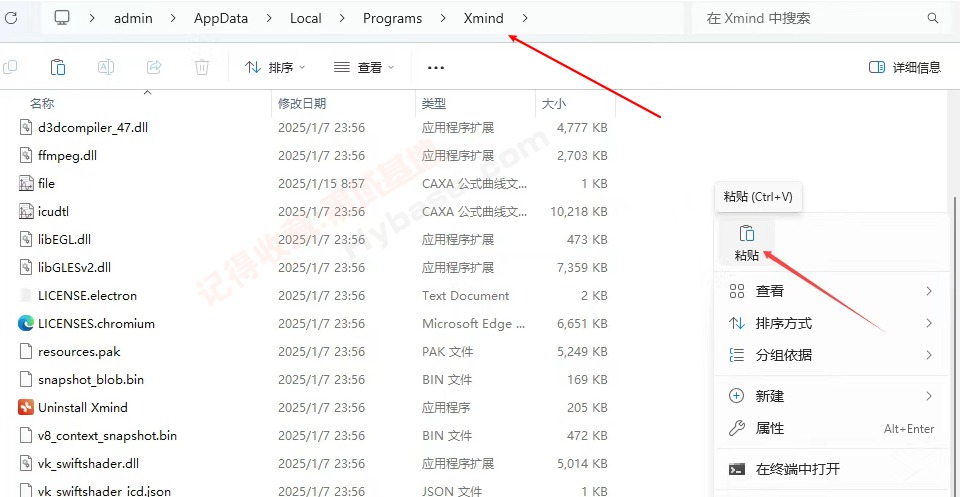This screenshot has width=960, height=497.
Task: Select the ffmpeg.dll file icon
Action: point(26,155)
